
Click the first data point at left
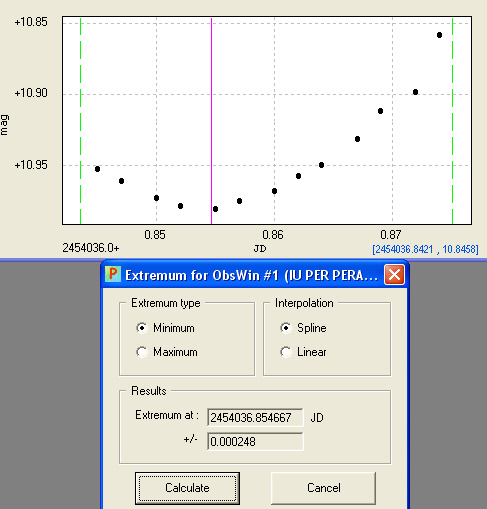97,169
